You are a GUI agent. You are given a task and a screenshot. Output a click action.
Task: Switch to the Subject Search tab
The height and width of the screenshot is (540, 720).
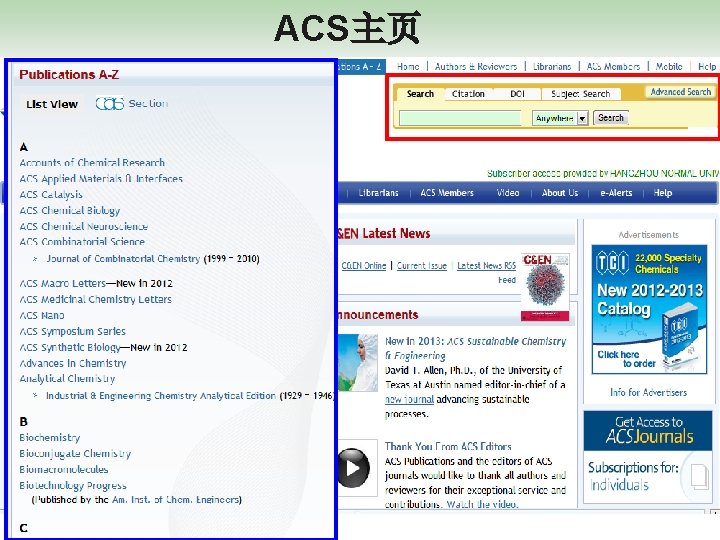click(x=580, y=94)
